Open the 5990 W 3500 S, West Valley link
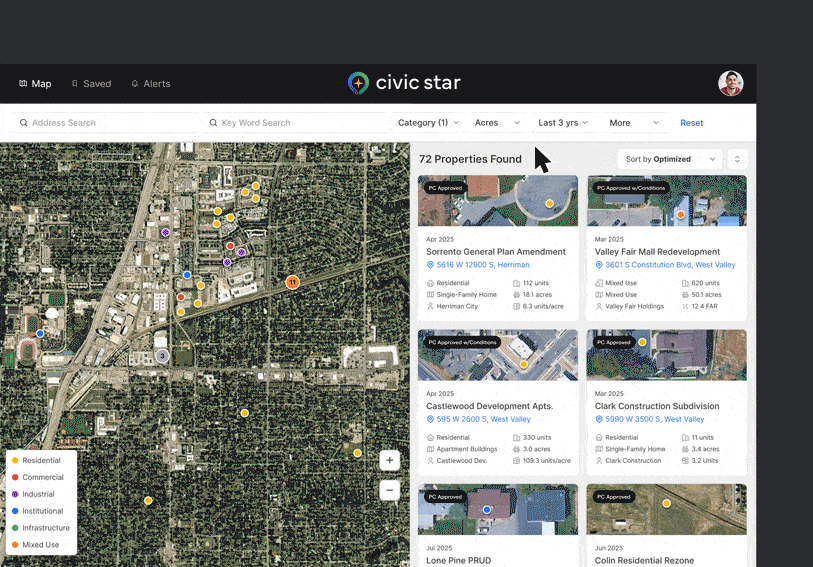 (654, 419)
